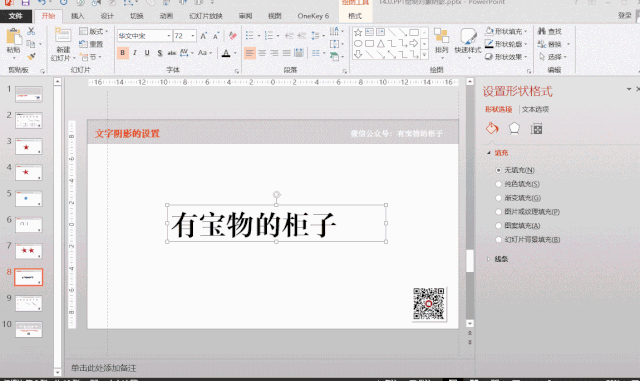Open the Select dropdown in editing group
640x381 pixels.
pos(554,57)
